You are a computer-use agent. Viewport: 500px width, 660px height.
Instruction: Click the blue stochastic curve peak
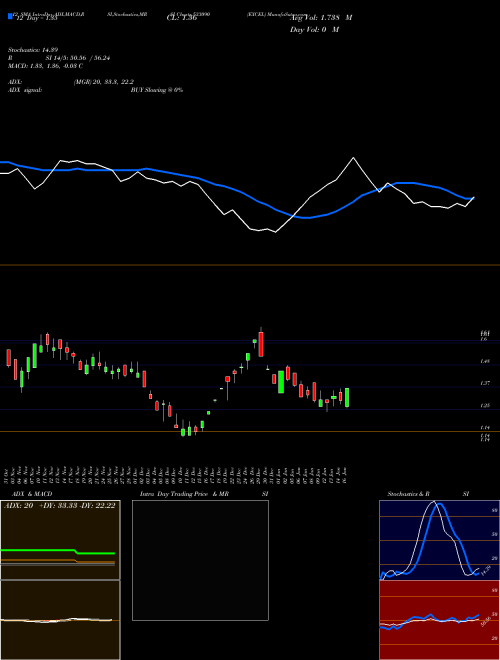point(440,504)
